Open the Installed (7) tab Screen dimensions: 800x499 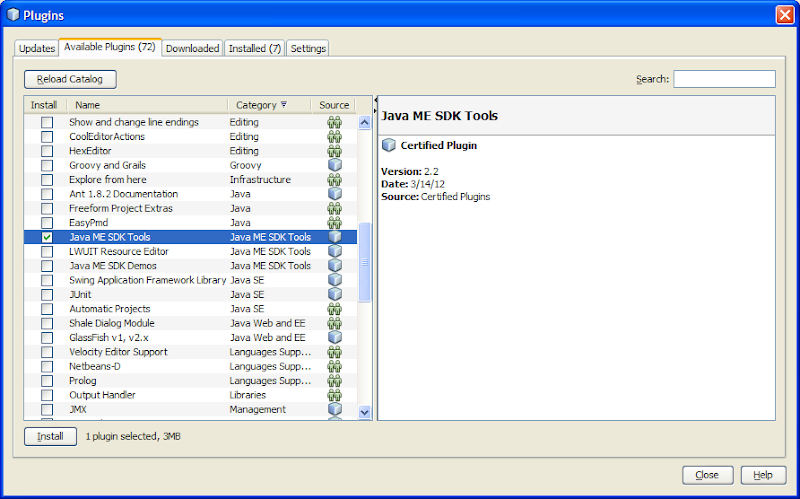[x=255, y=48]
